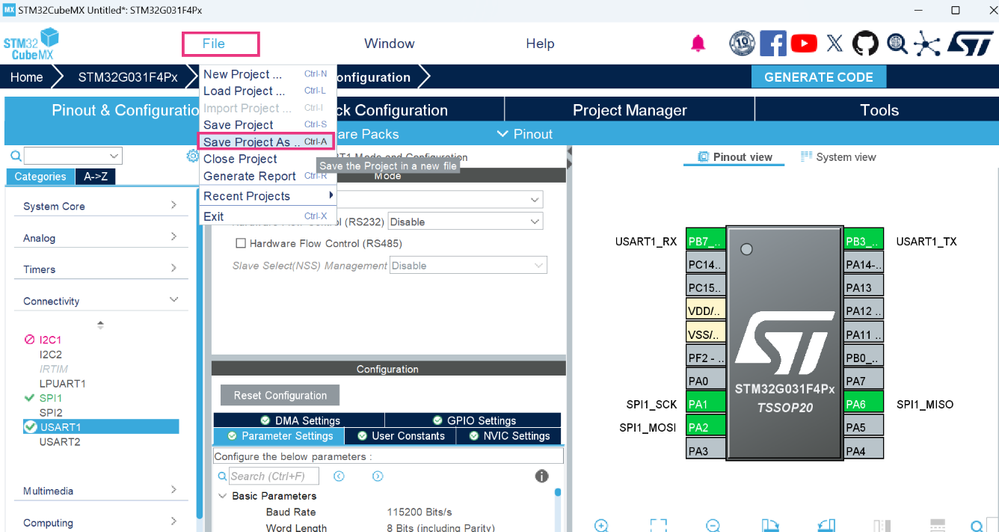999x532 pixels.
Task: Open the YouTube icon link
Action: (x=804, y=43)
